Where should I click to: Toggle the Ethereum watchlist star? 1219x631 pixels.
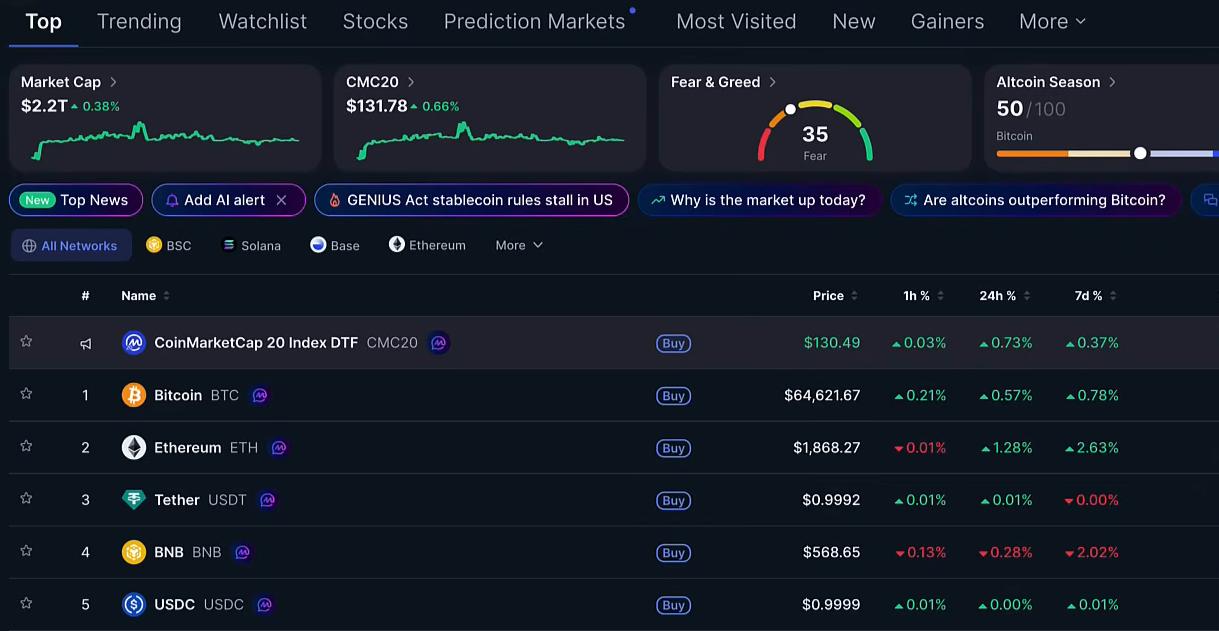26,446
